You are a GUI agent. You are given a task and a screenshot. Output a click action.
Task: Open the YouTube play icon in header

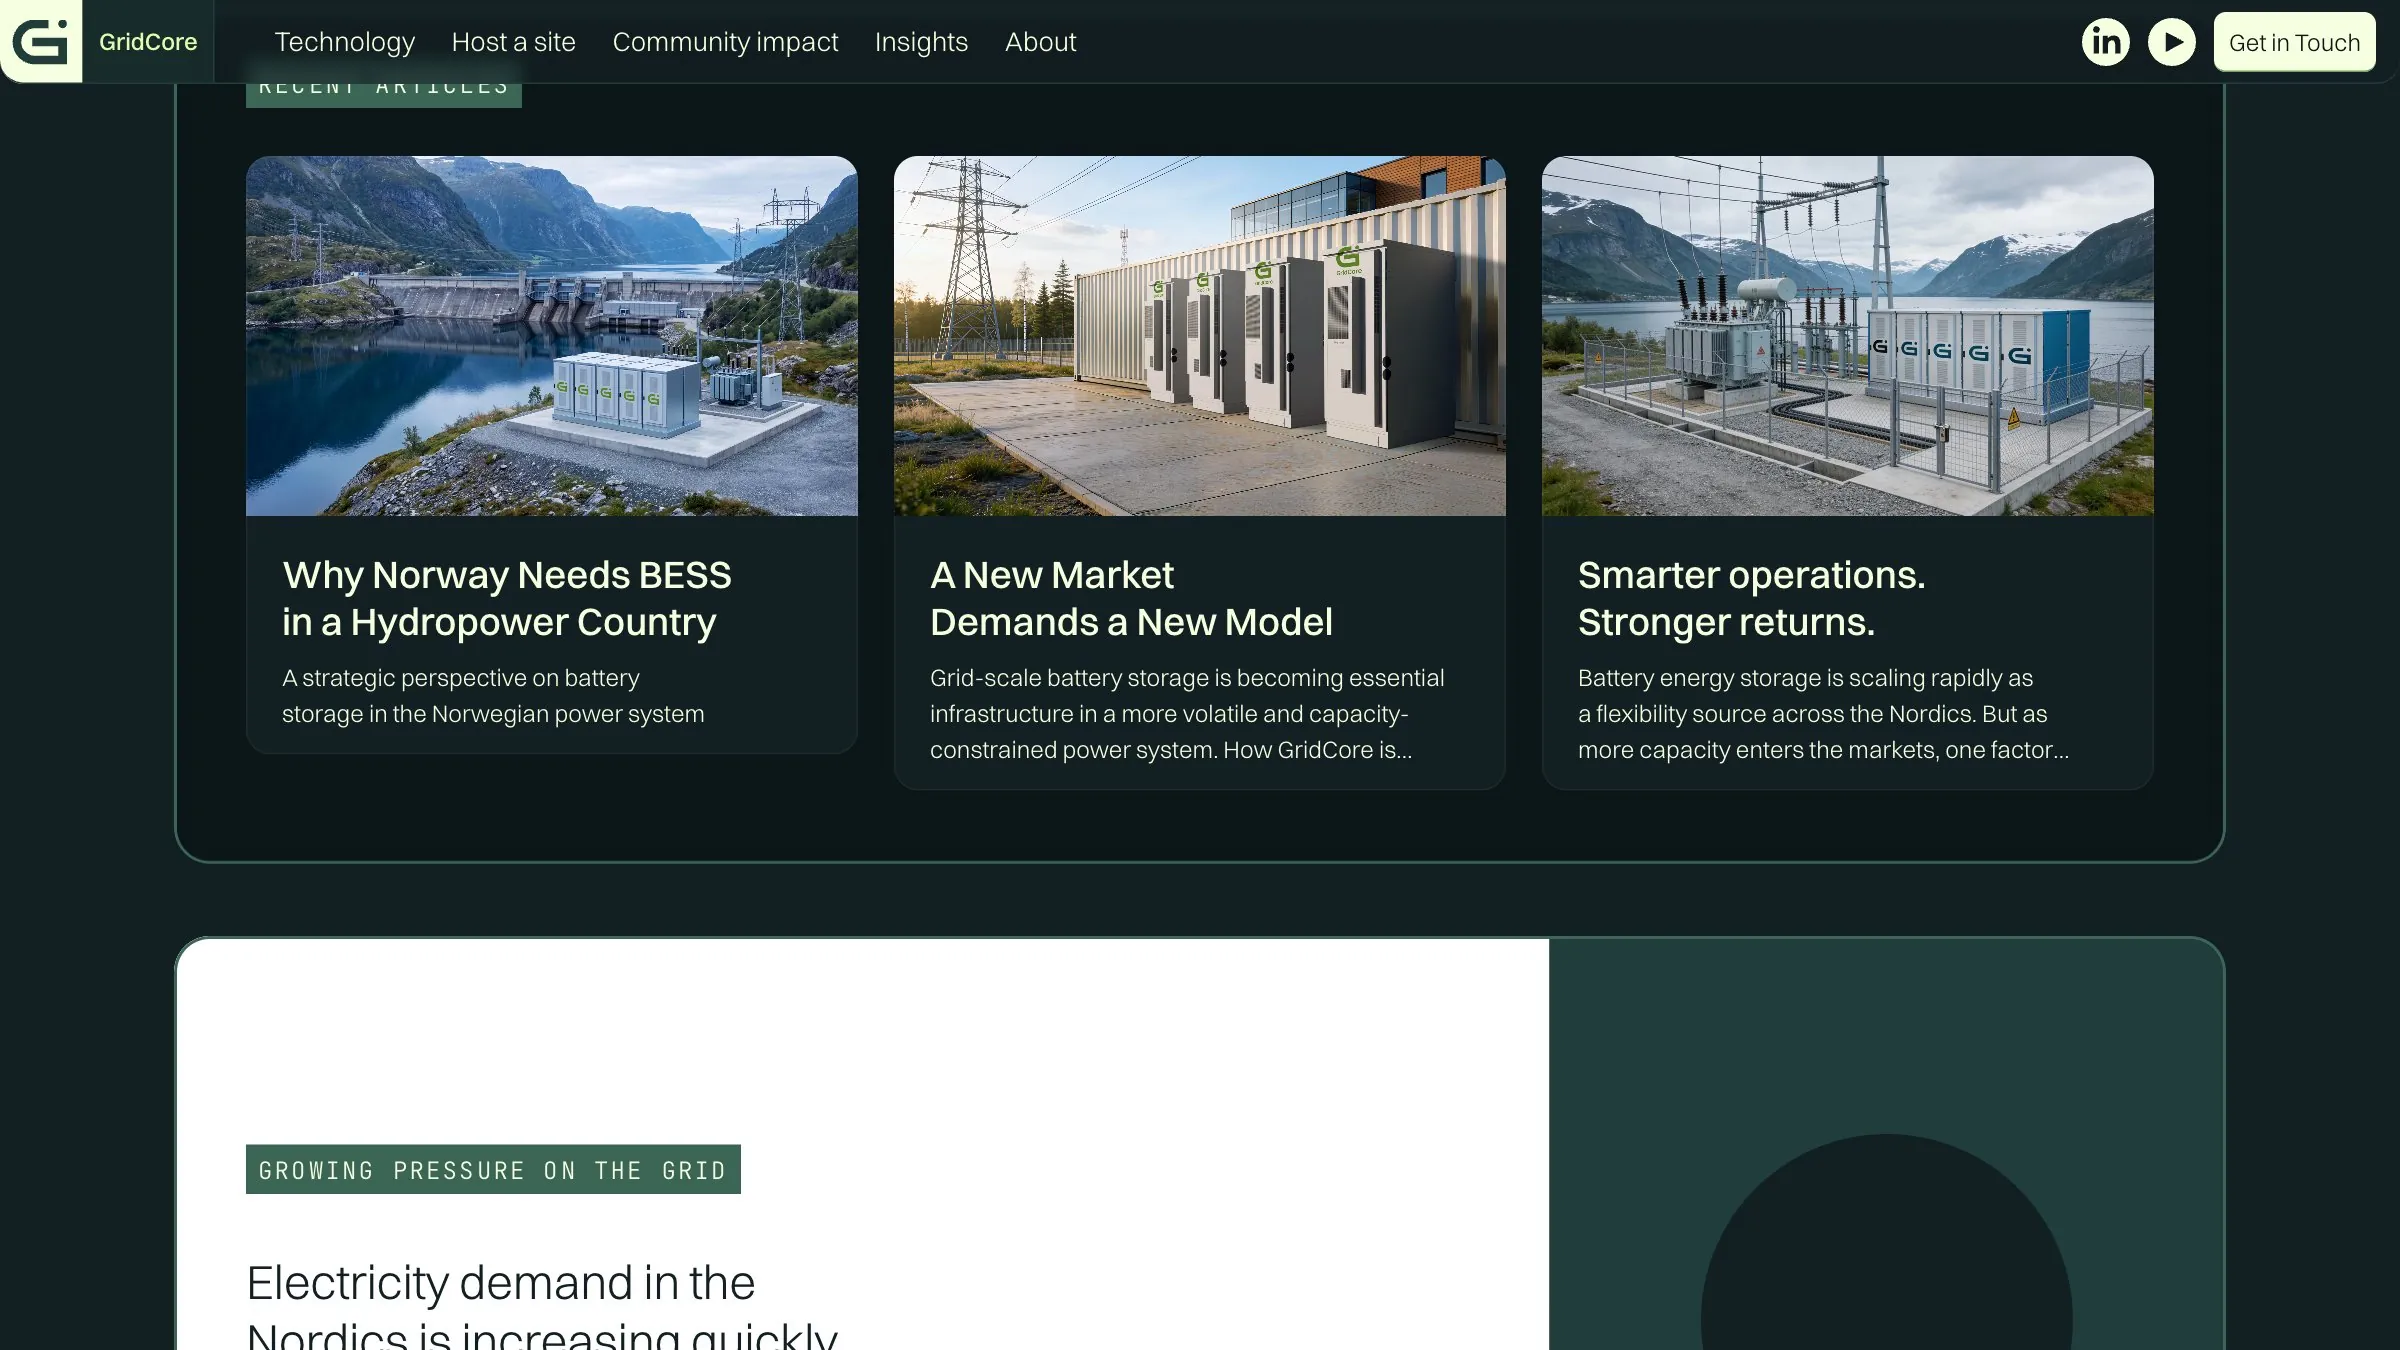(2172, 42)
